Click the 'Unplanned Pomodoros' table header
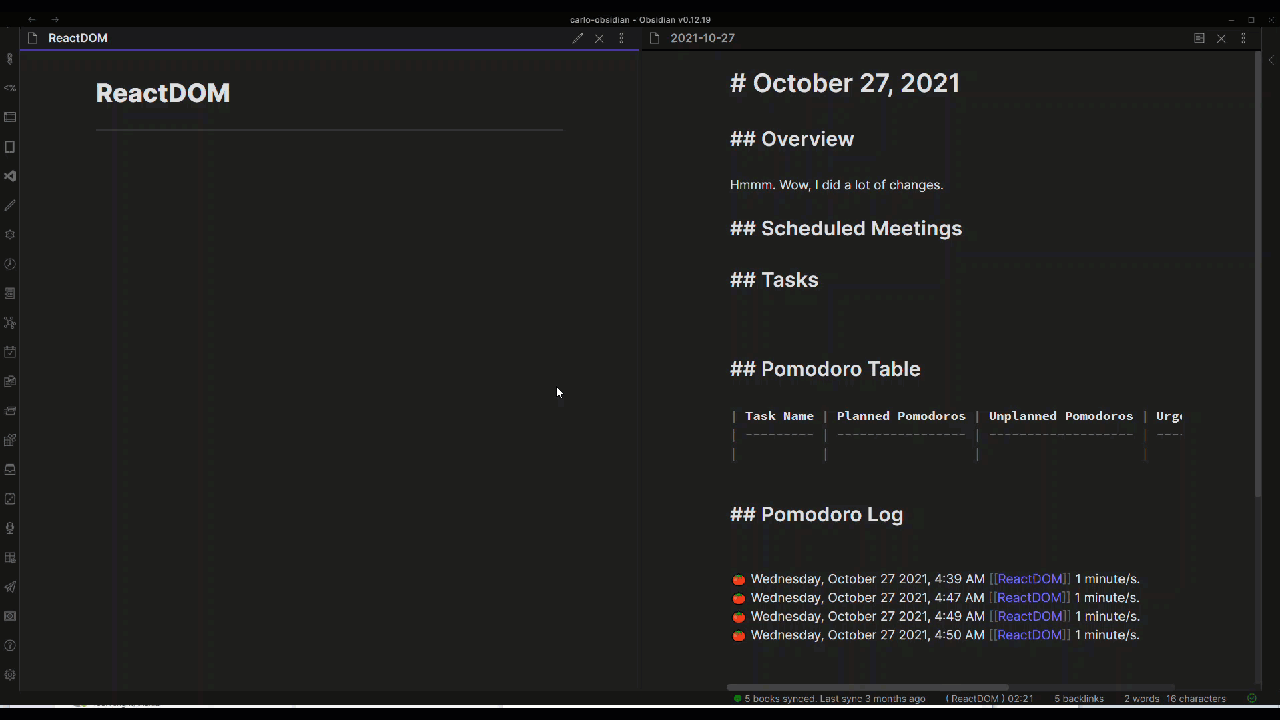This screenshot has width=1280, height=720. (1061, 416)
